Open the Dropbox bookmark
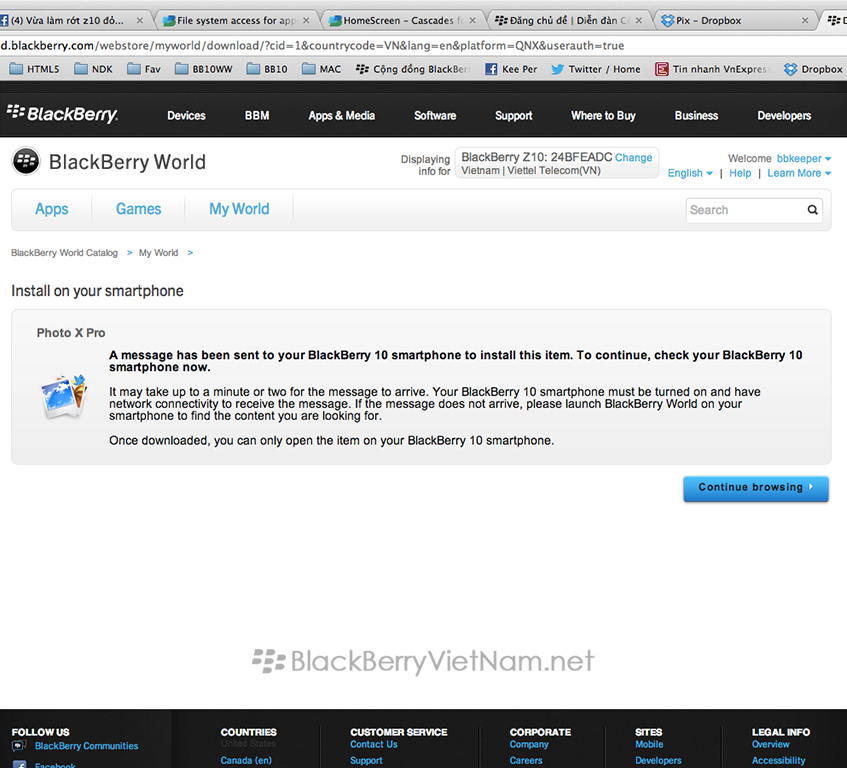 point(813,69)
